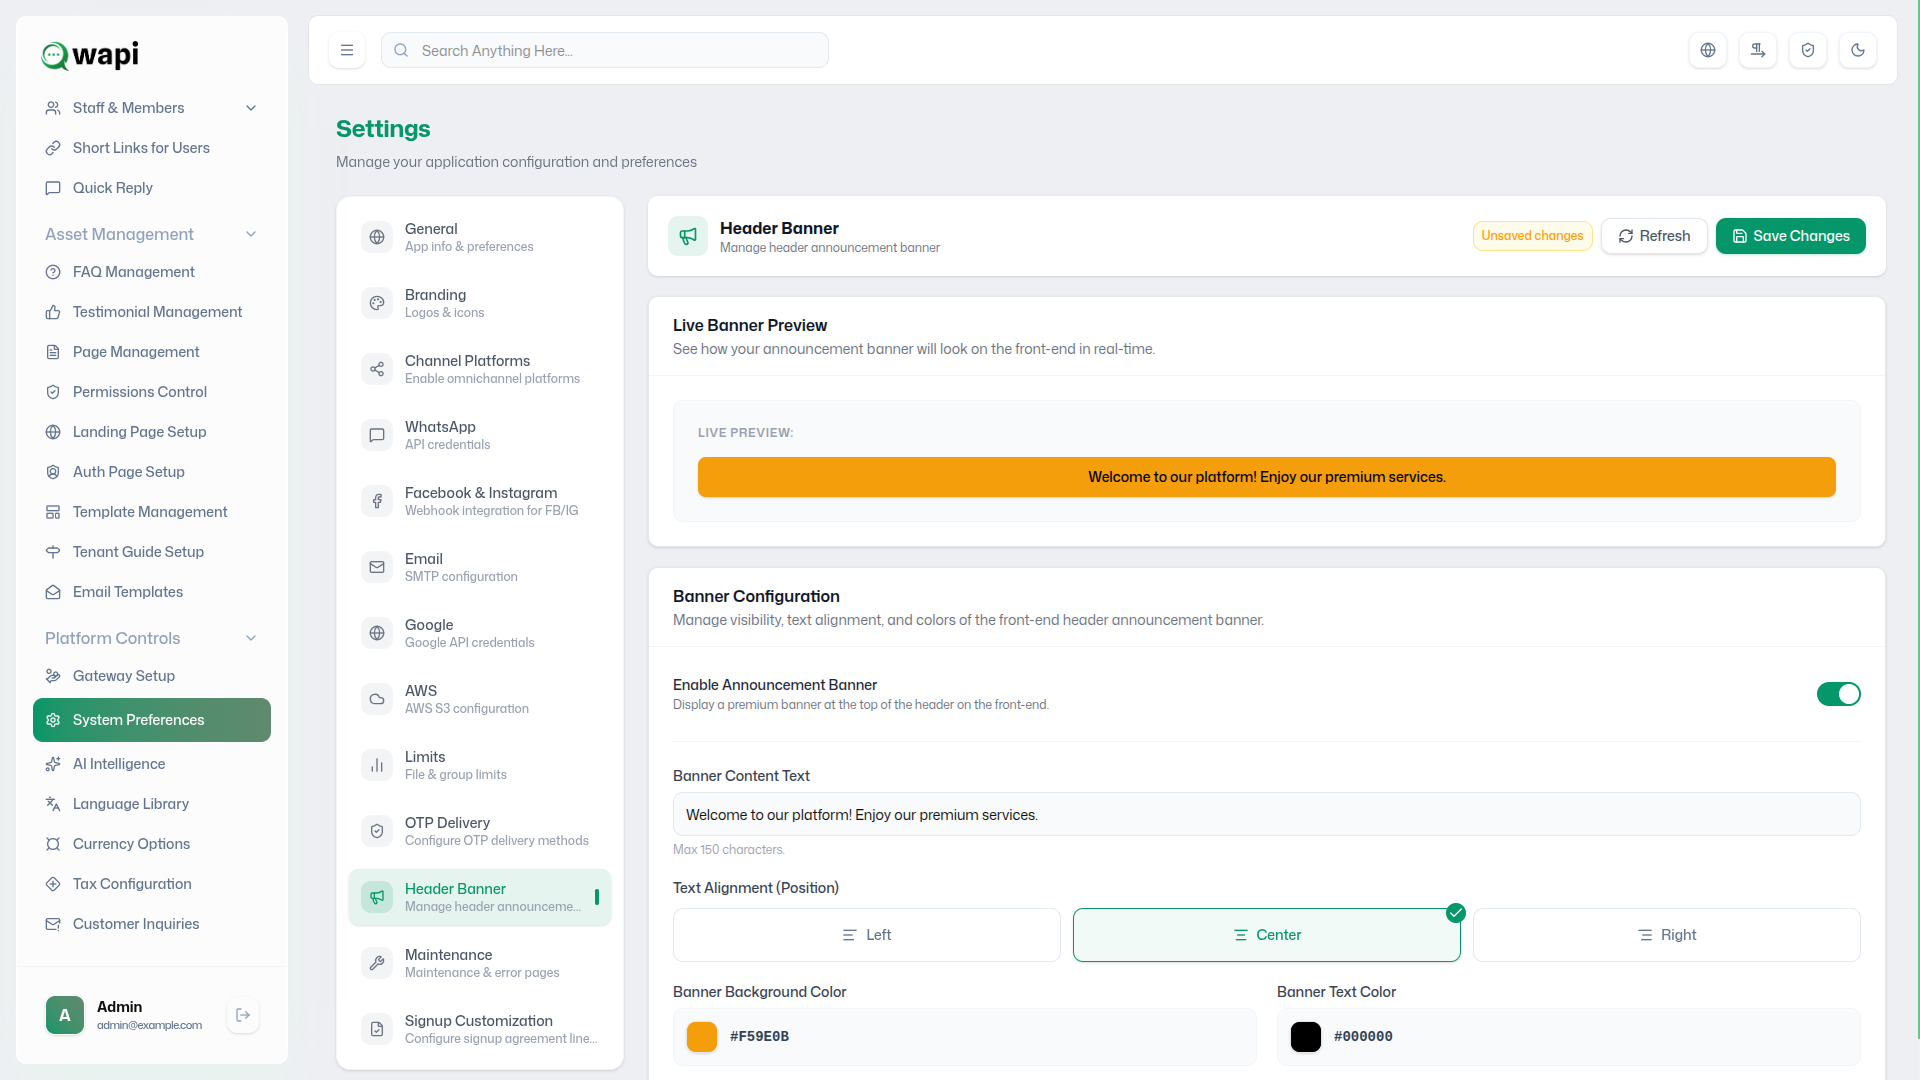Click the Limits bar chart icon
Viewport: 1920px width, 1080px height.
point(377,765)
